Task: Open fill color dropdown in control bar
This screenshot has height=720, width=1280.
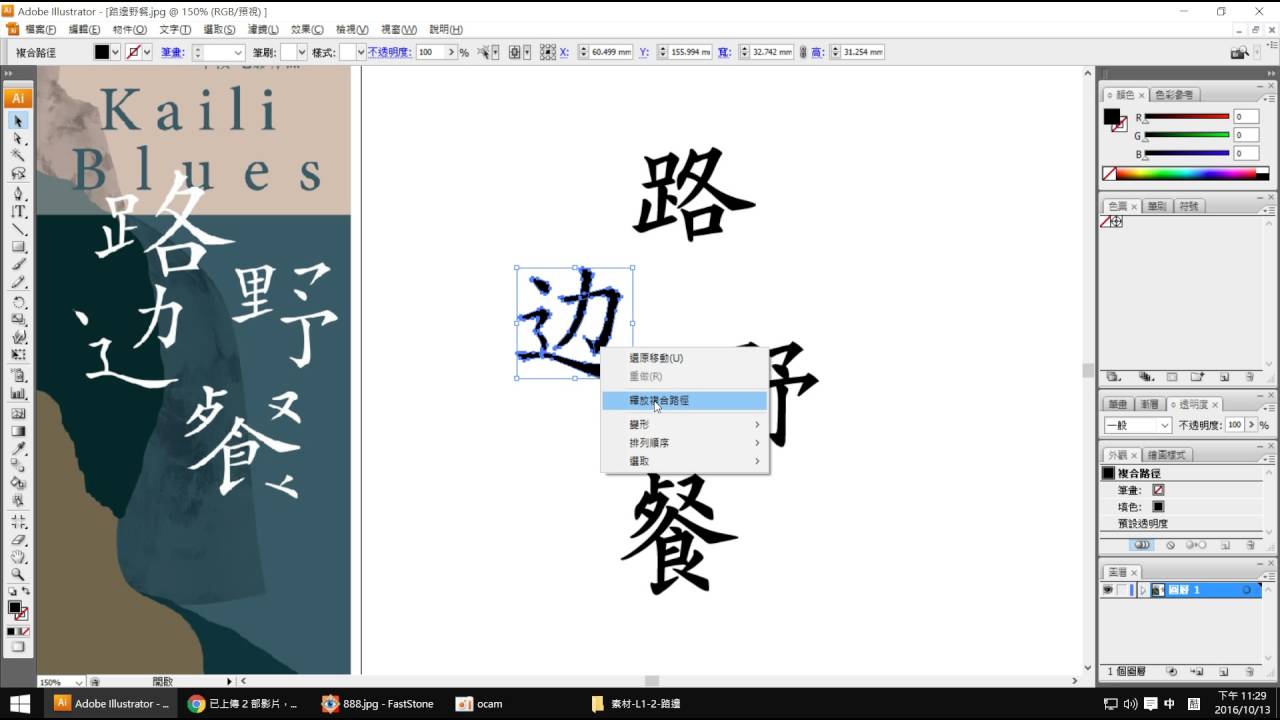Action: click(x=116, y=52)
